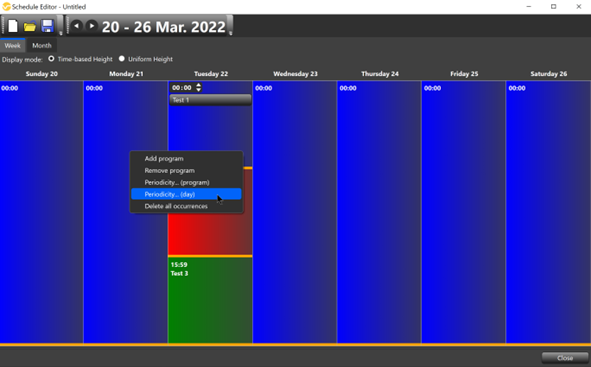Screen dimensions: 591x367
Task: Select the Time-based Height radio button
Action: click(x=51, y=59)
